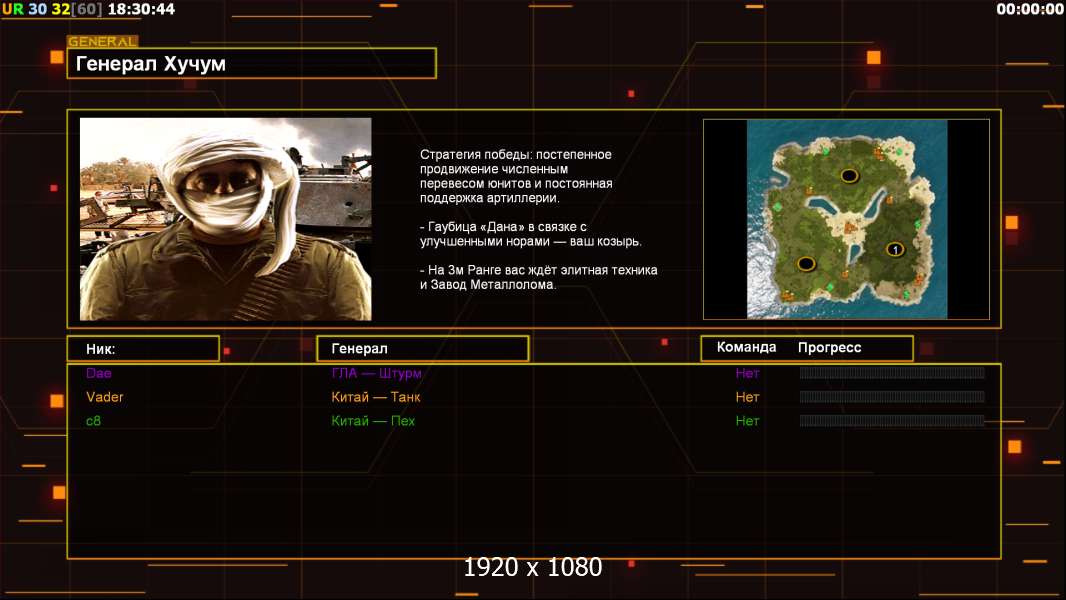
Task: Click the 18:30:44 clock display
Action: click(141, 9)
